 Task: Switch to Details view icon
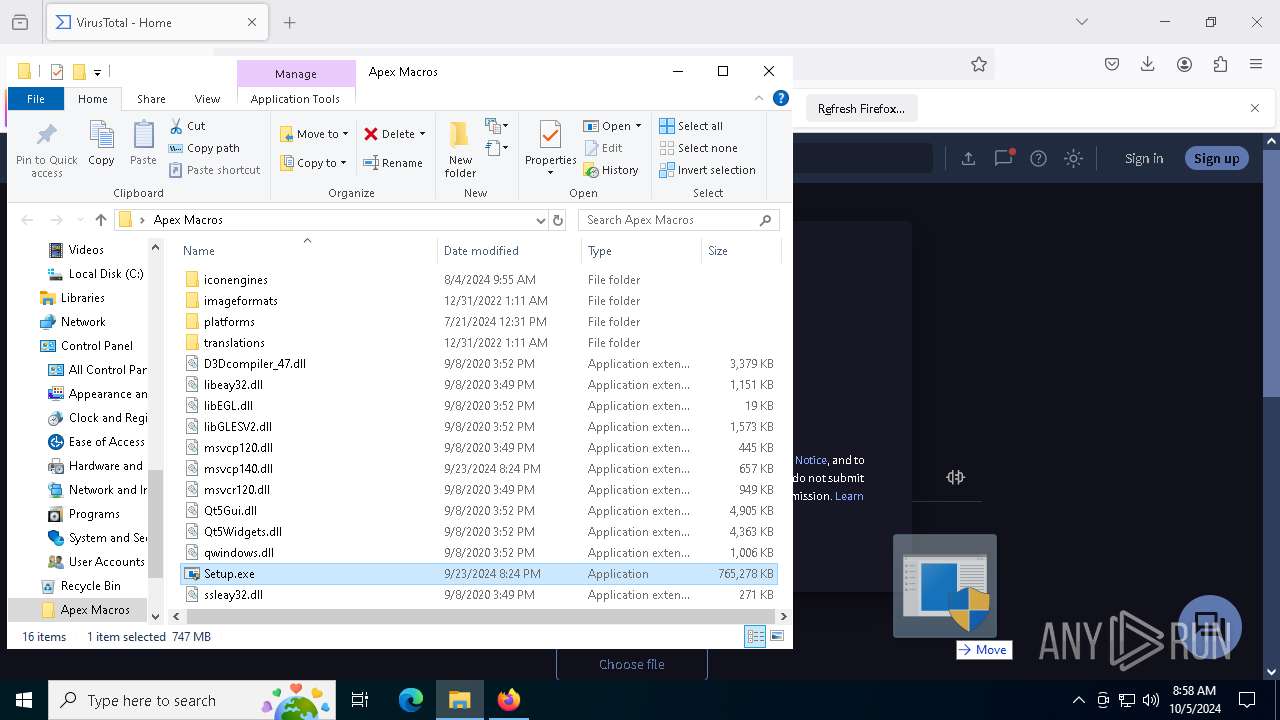pos(755,637)
